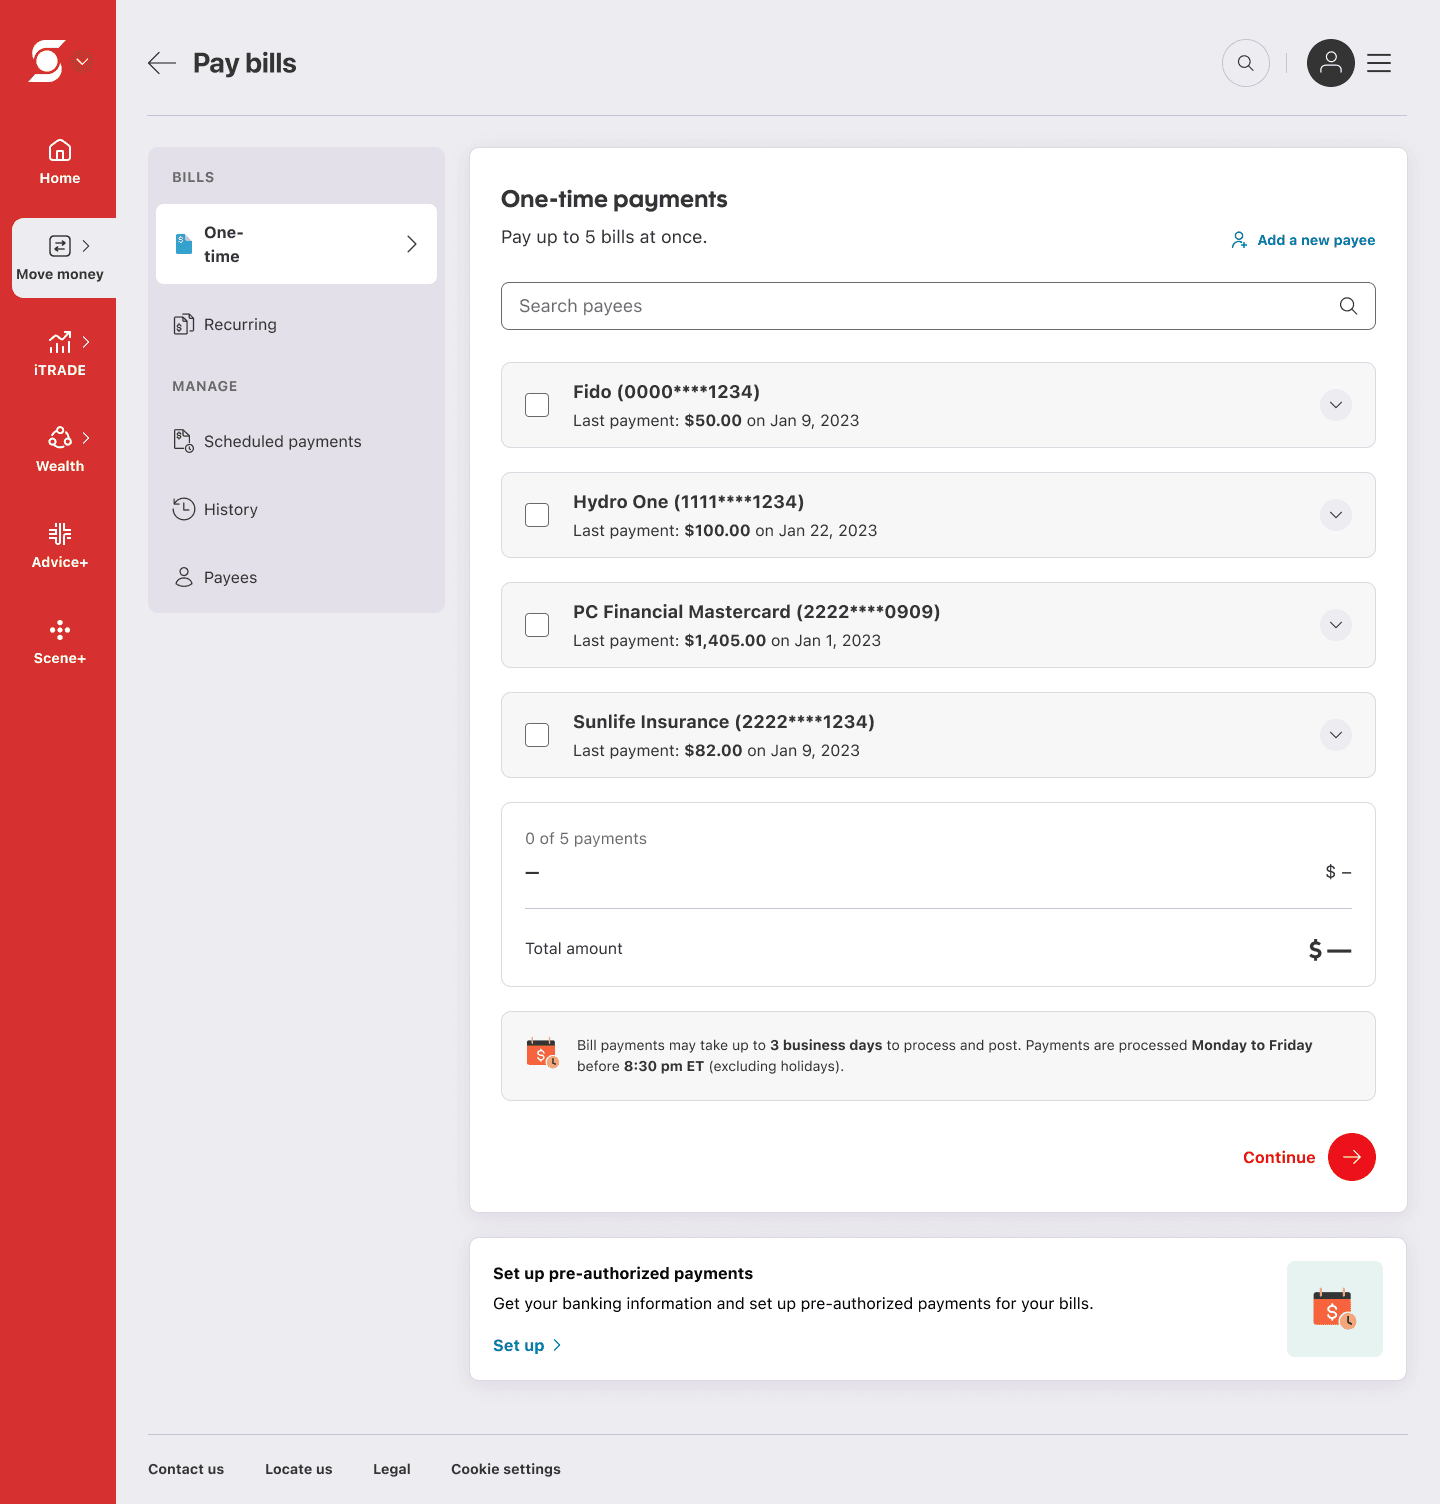Viewport: 1440px width, 1504px height.
Task: Click 'Sunlife Insurance (2222****1234)' name
Action: [724, 722]
